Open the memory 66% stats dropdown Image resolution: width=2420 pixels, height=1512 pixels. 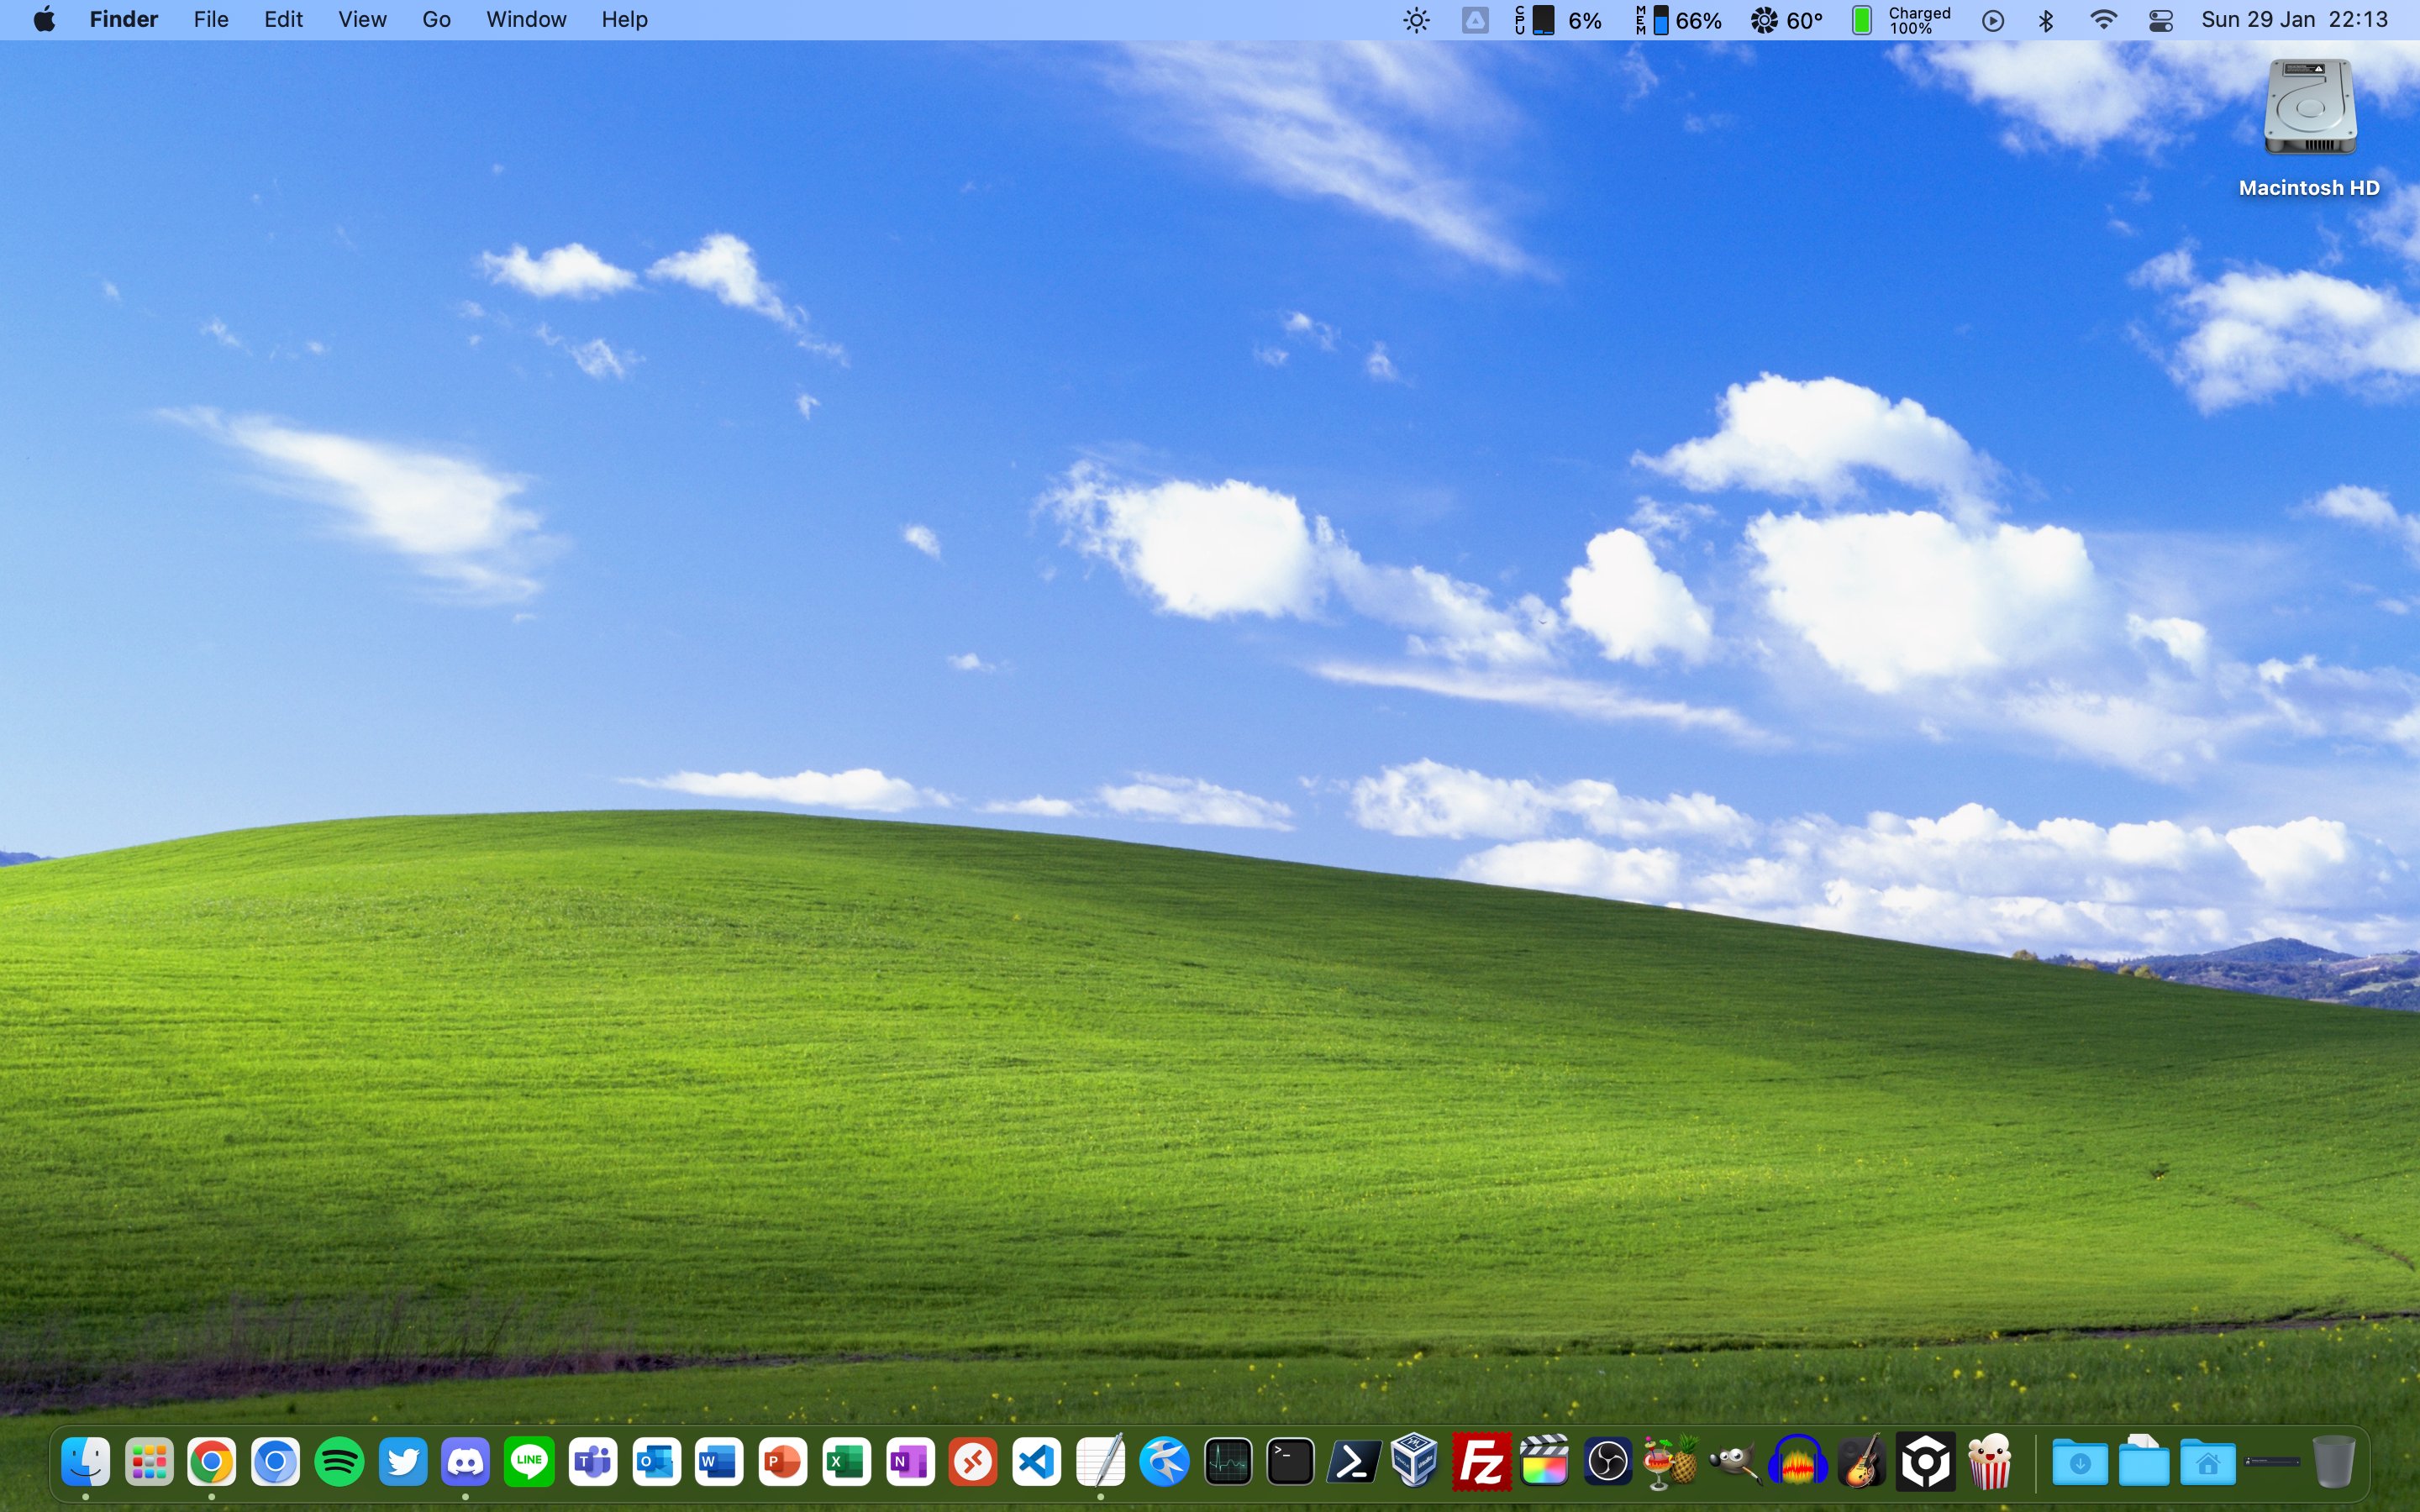(x=1680, y=20)
